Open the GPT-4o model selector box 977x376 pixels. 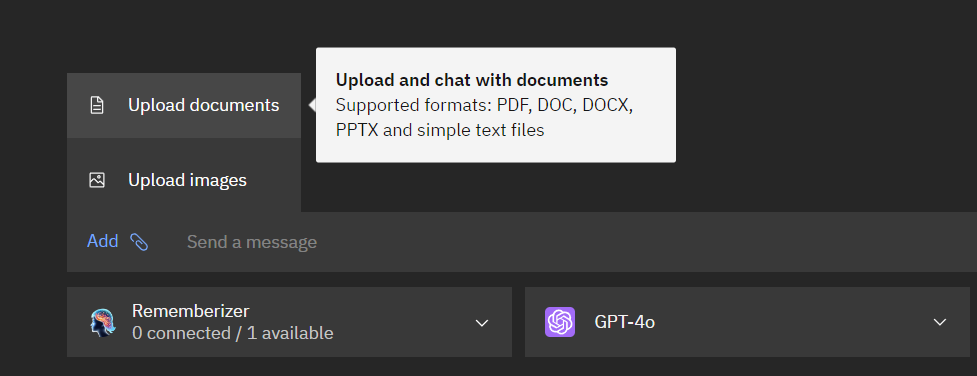[747, 322]
